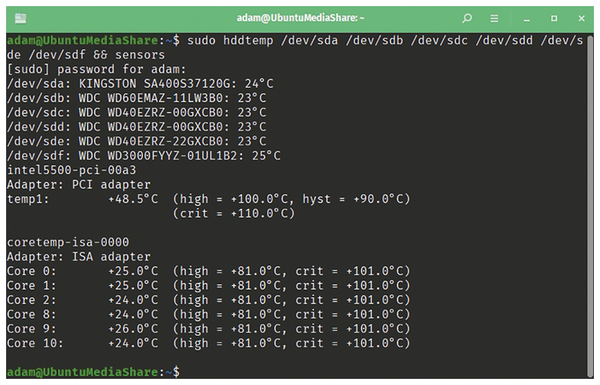
Task: Close the terminal window
Action: [x=581, y=18]
